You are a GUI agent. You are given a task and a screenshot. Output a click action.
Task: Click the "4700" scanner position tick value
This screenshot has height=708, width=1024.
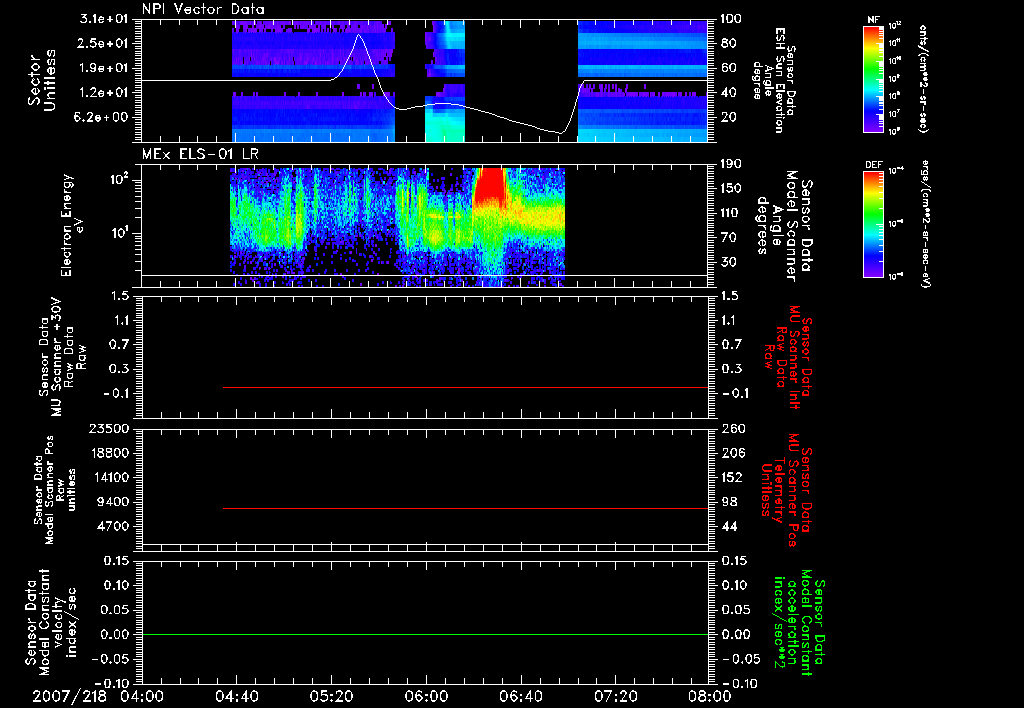pyautogui.click(x=113, y=526)
